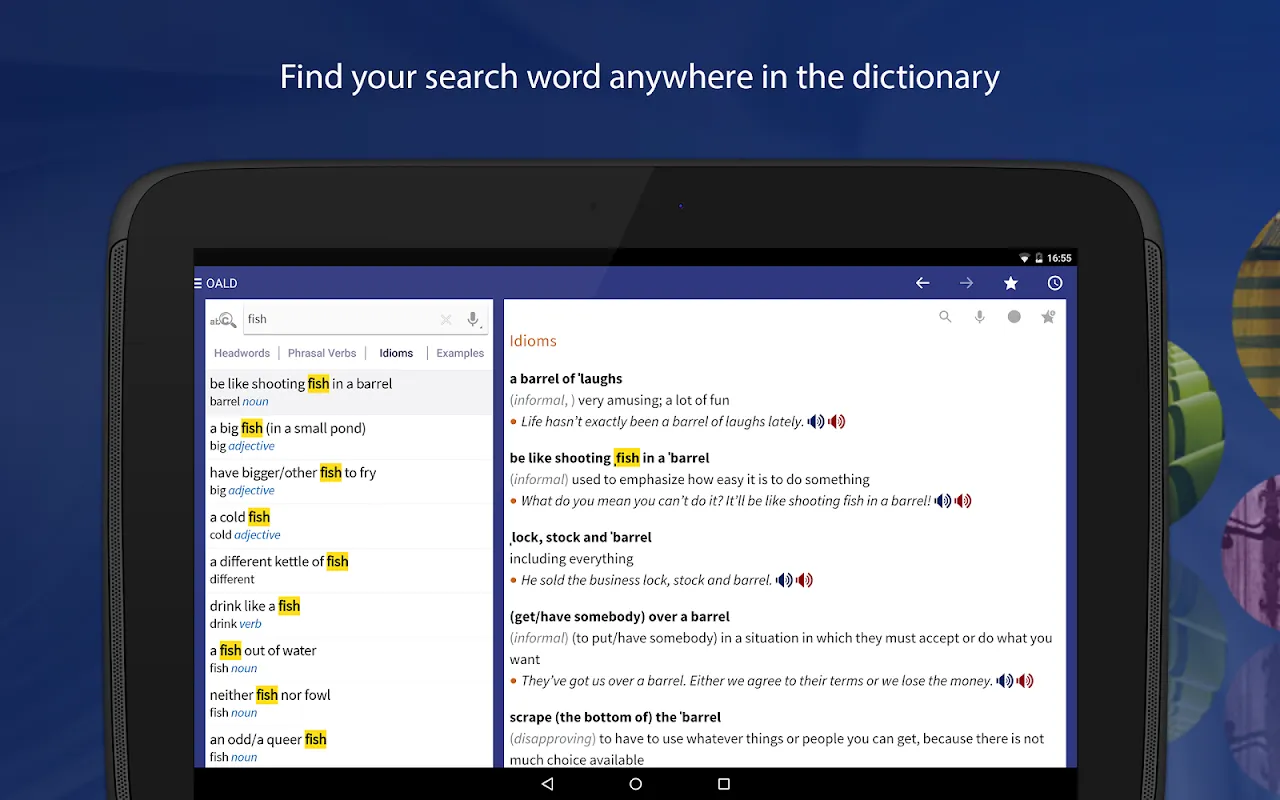Switch to the Headwords tab
This screenshot has height=800, width=1280.
click(242, 353)
